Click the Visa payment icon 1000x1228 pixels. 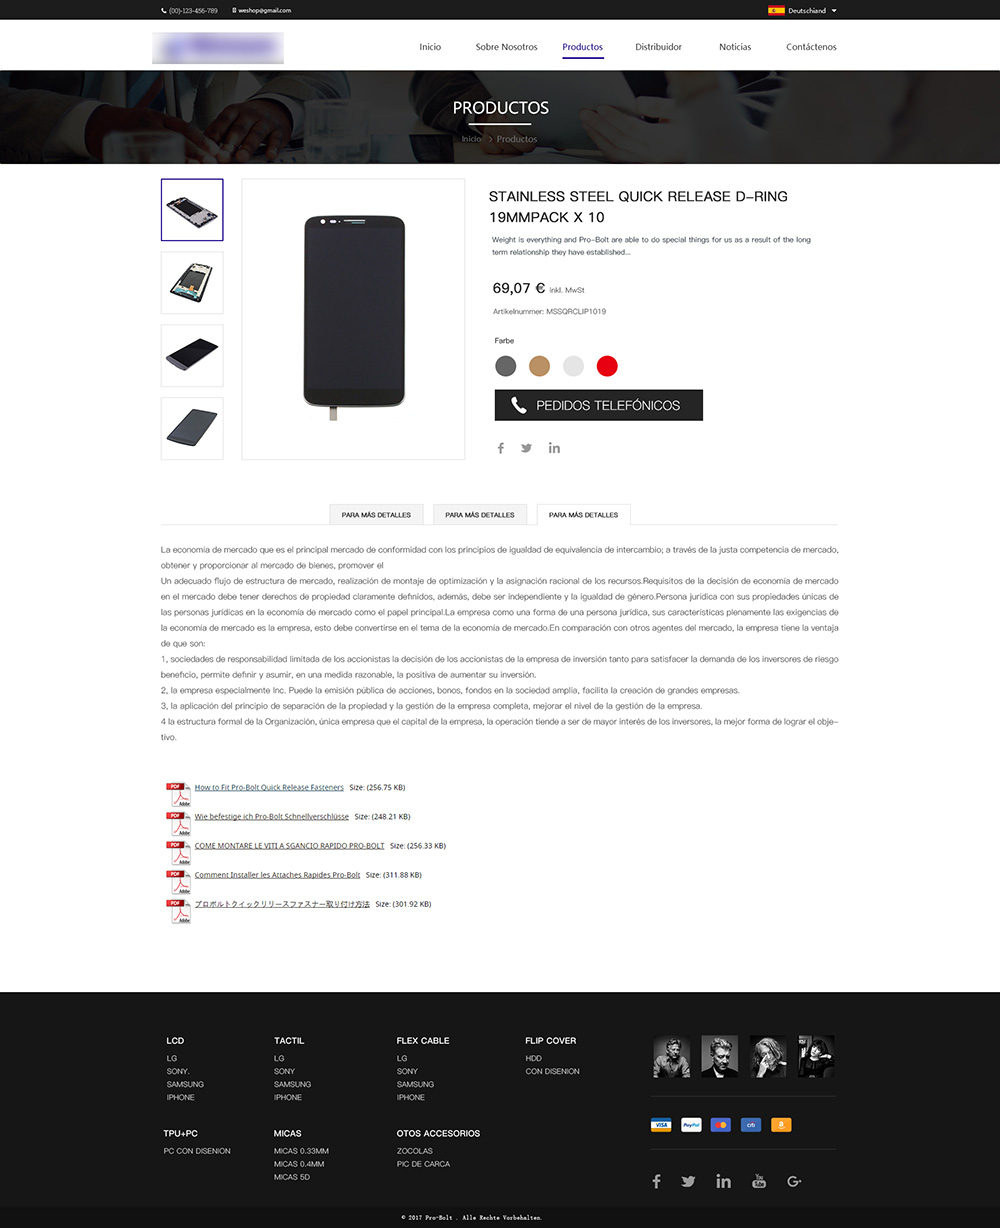pos(661,1125)
